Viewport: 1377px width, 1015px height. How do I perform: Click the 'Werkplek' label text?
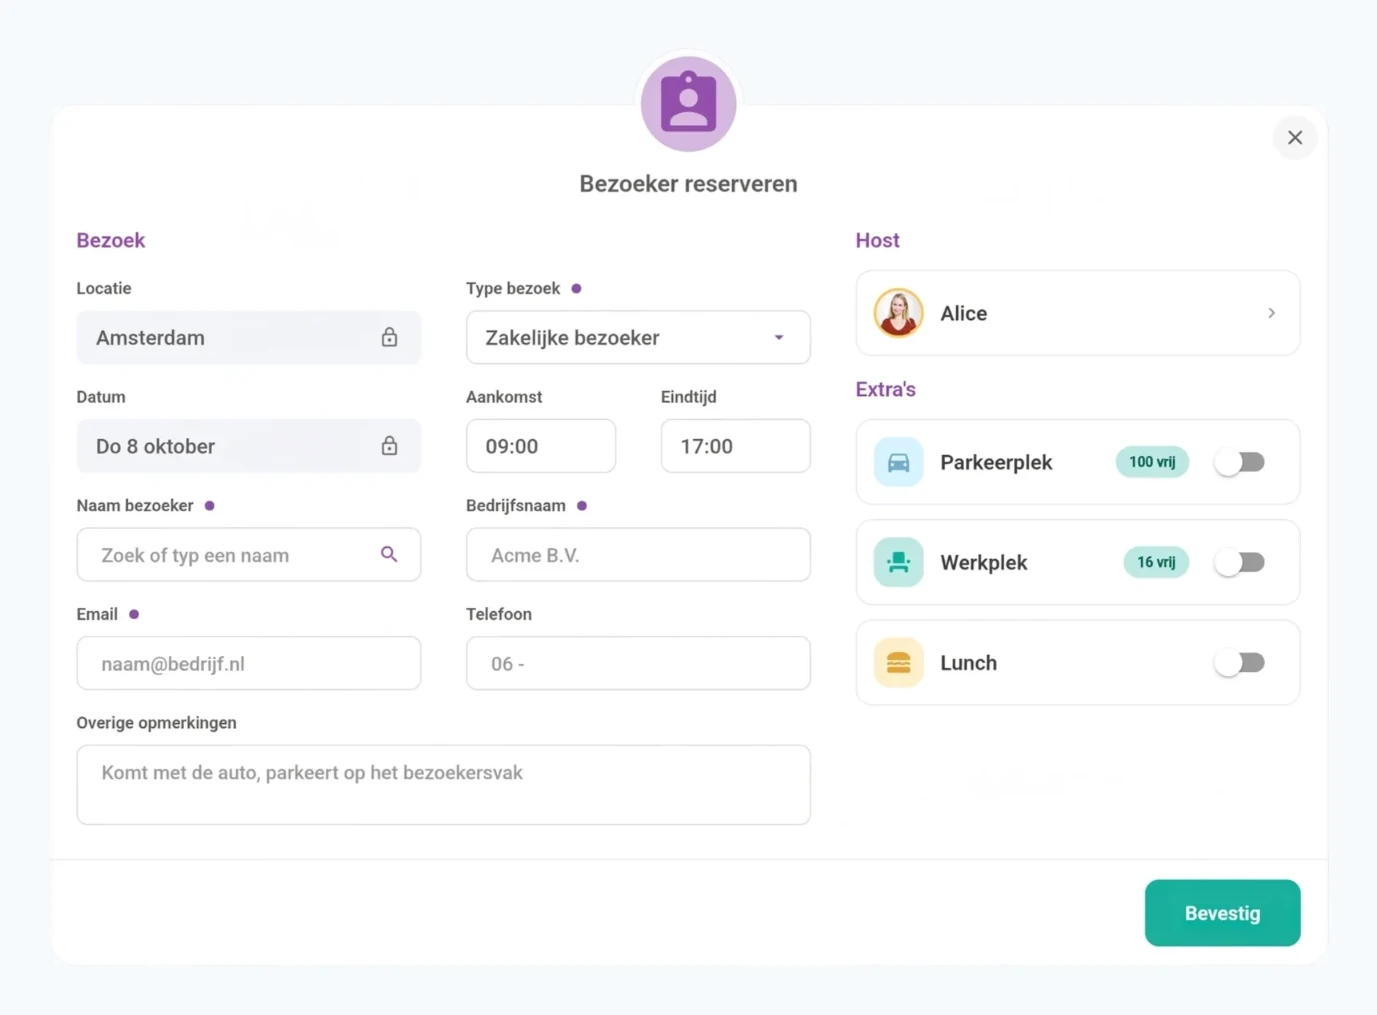coord(984,562)
